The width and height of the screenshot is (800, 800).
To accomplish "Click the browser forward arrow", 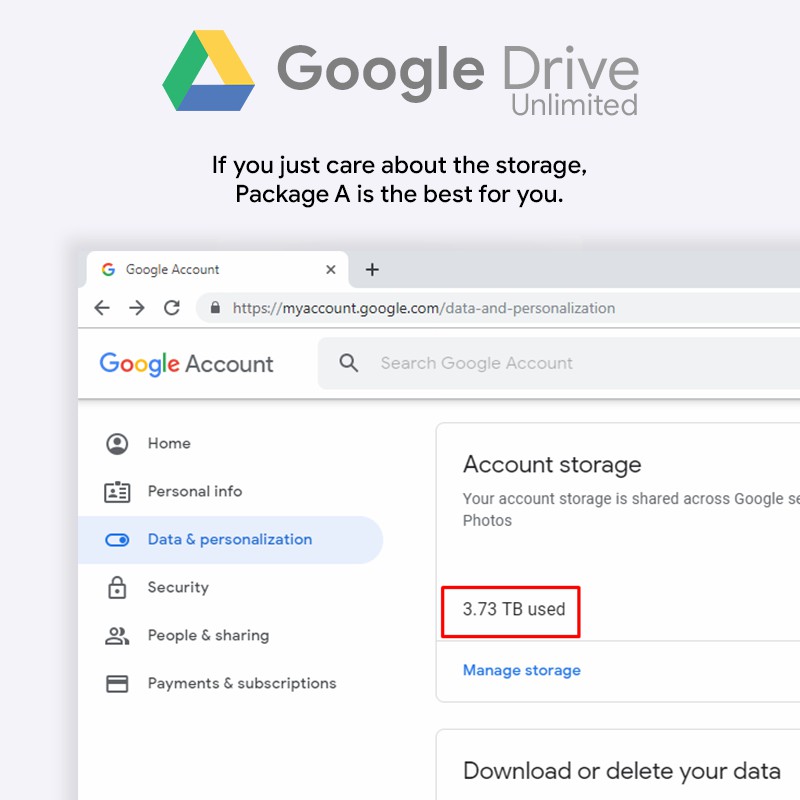I will pos(137,308).
